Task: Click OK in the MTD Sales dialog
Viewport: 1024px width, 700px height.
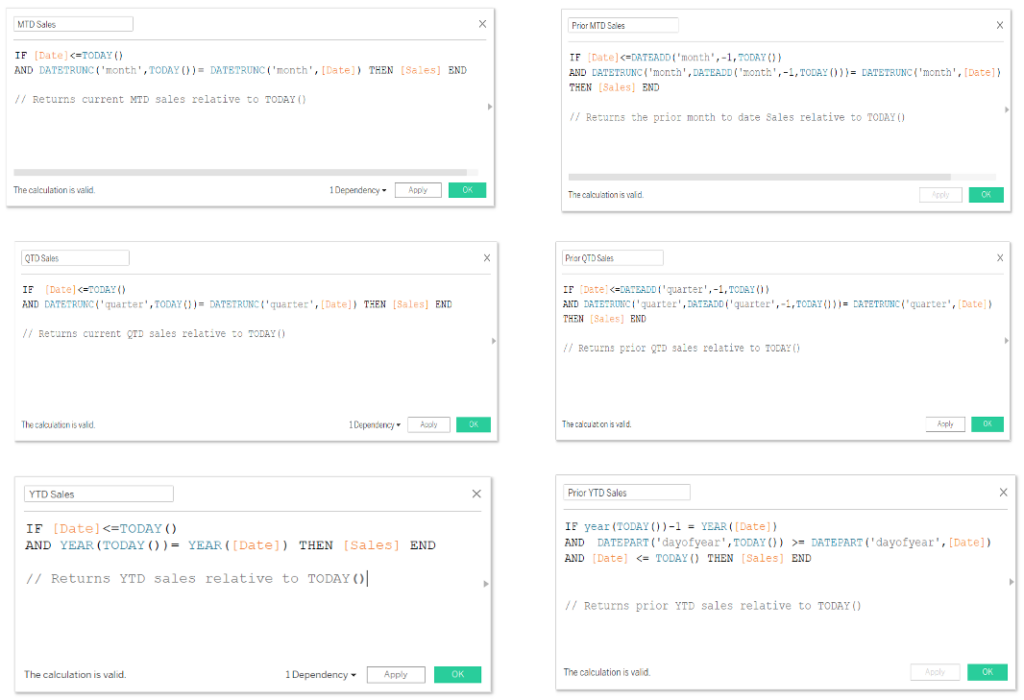Action: [467, 190]
